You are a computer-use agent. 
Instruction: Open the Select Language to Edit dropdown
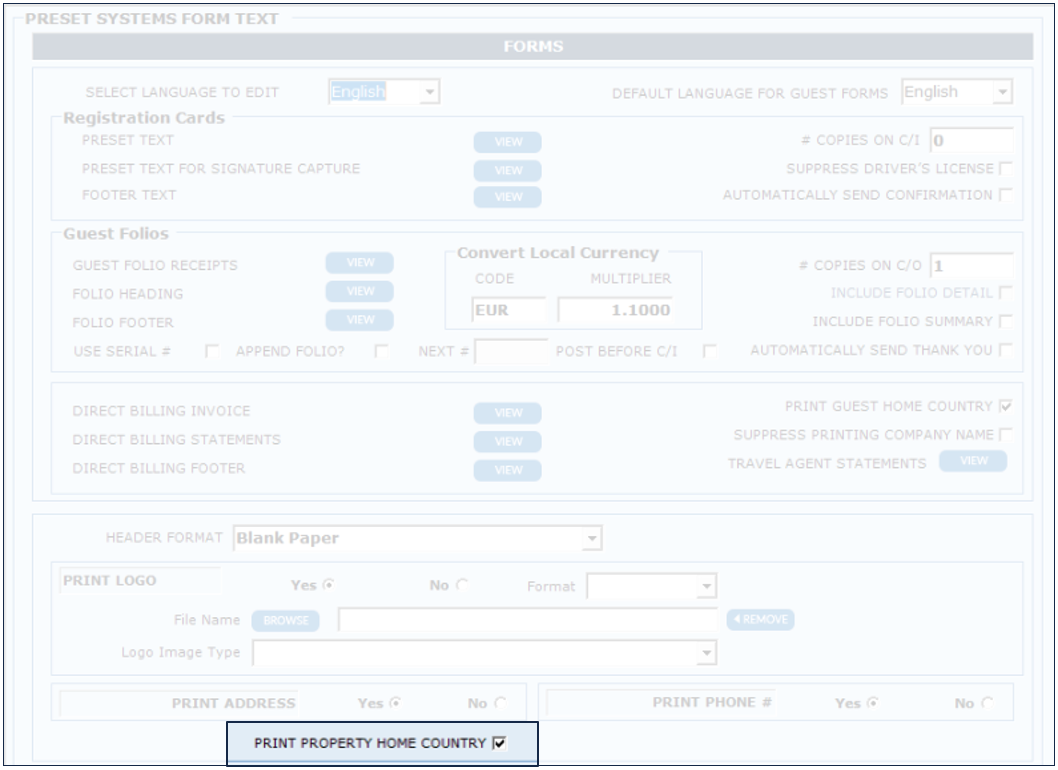429,93
